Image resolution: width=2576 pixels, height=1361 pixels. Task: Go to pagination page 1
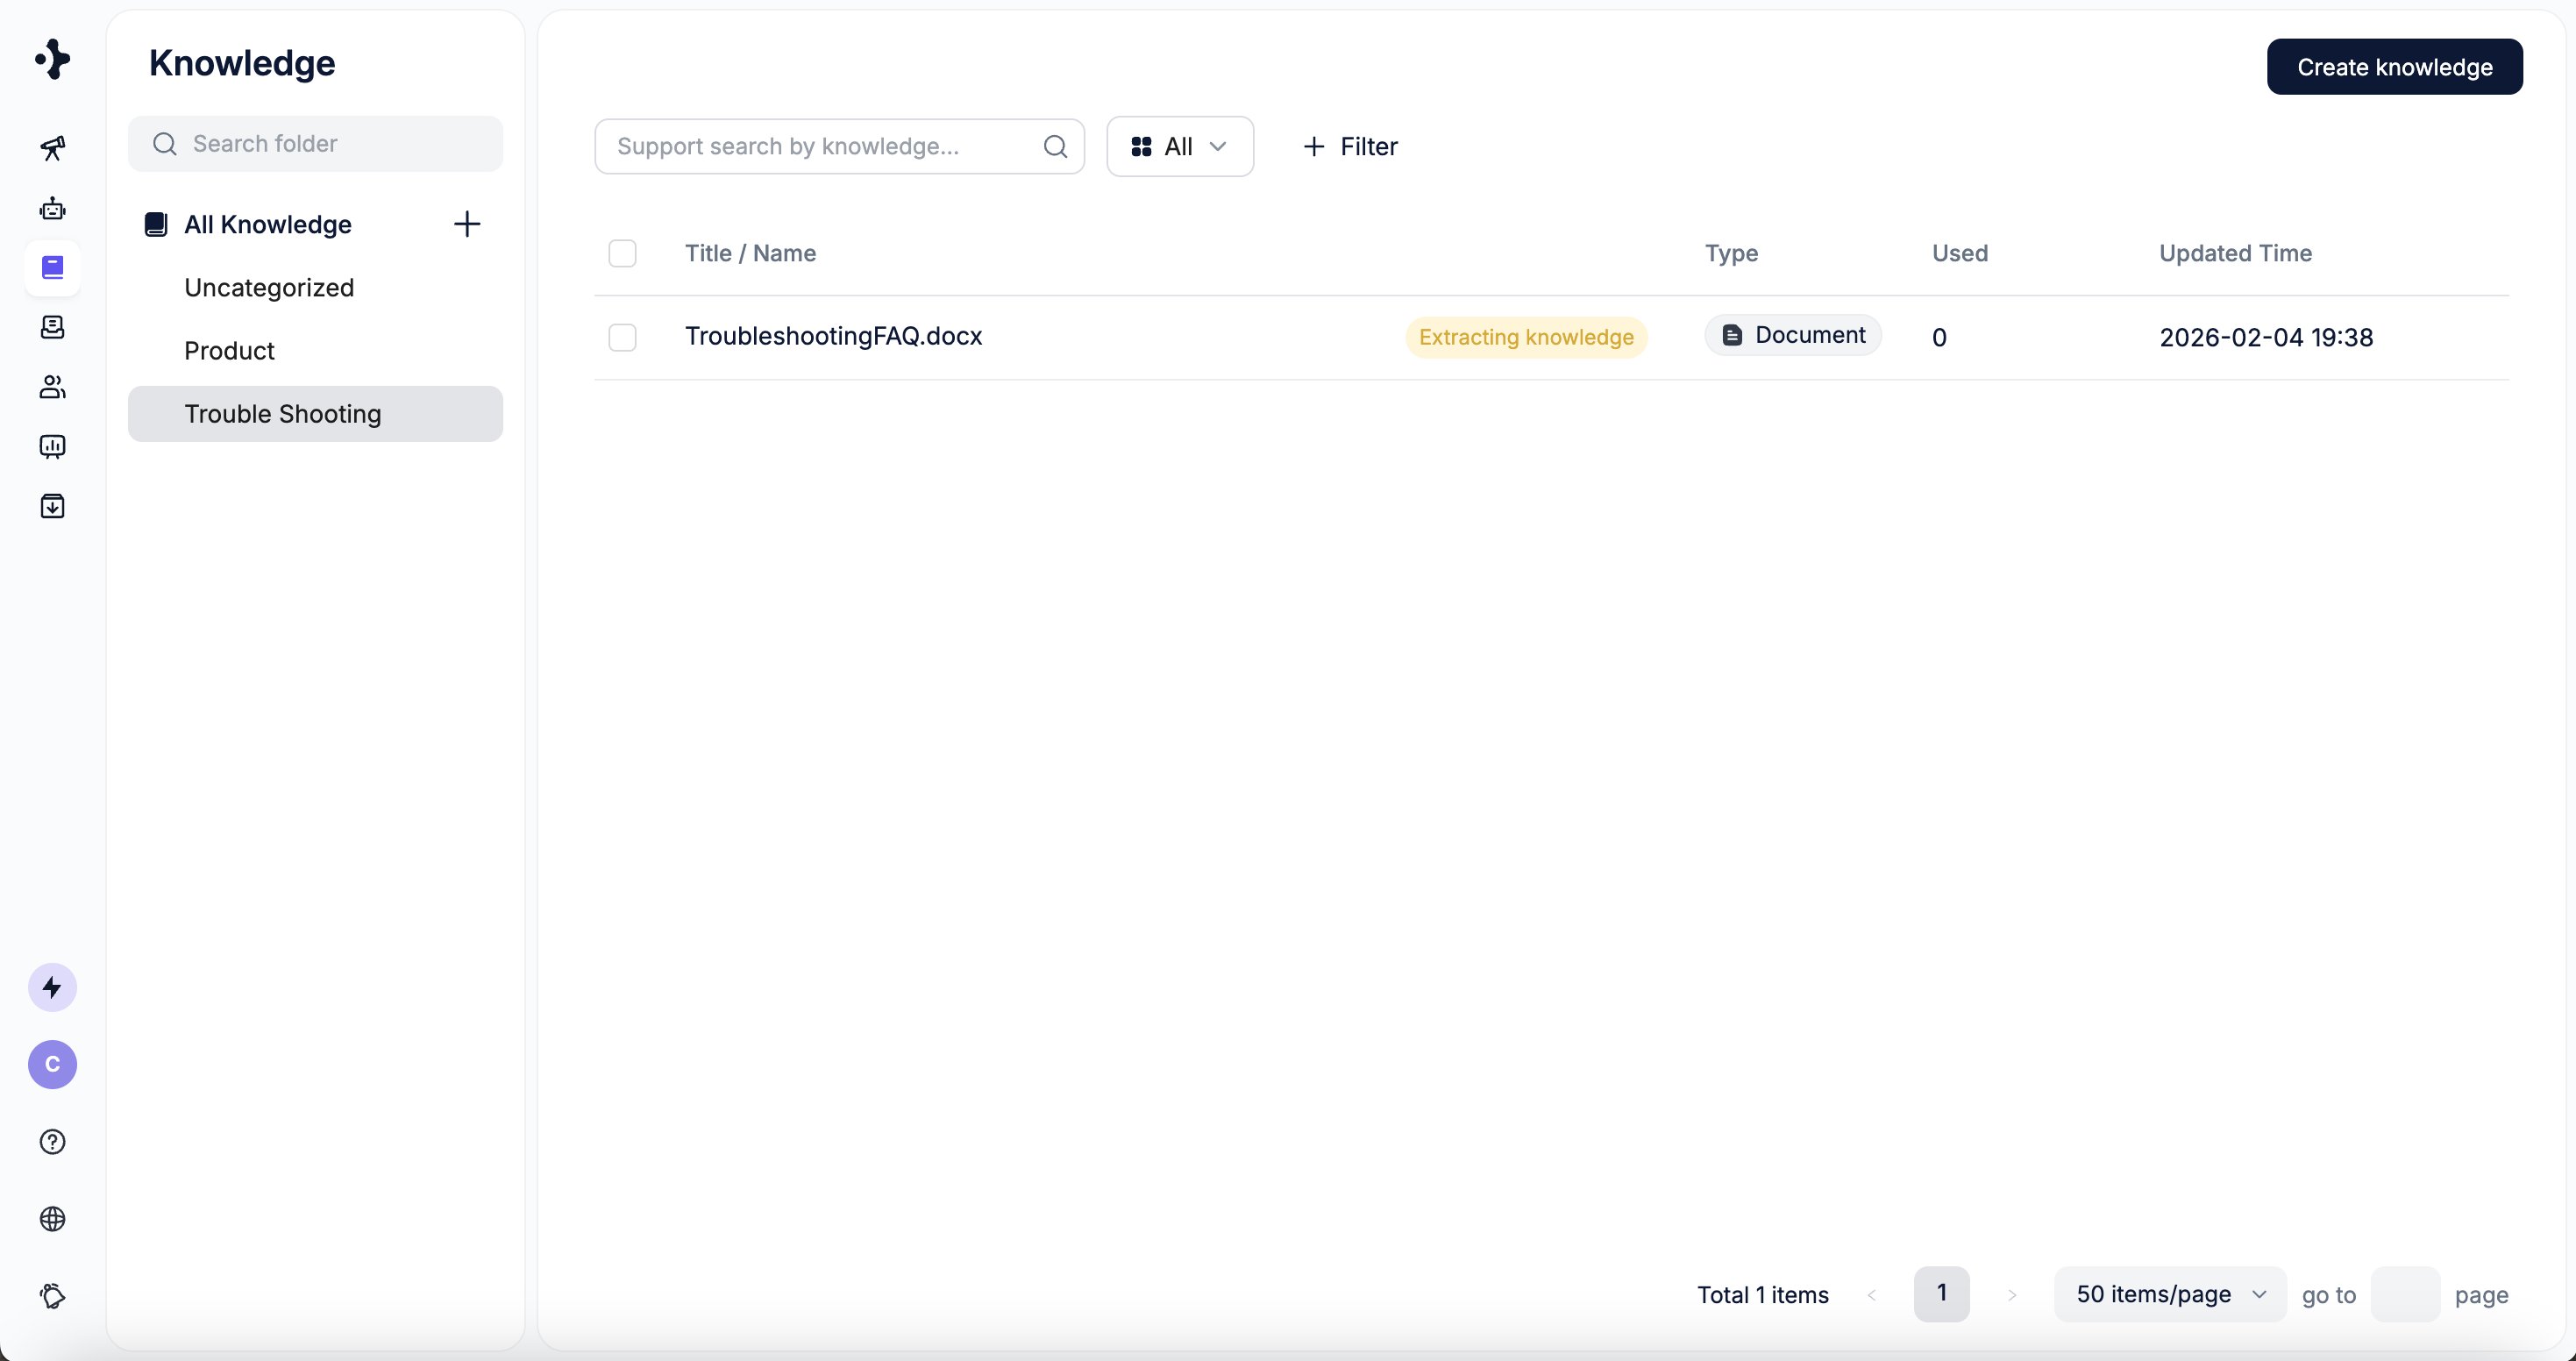coord(1941,1294)
